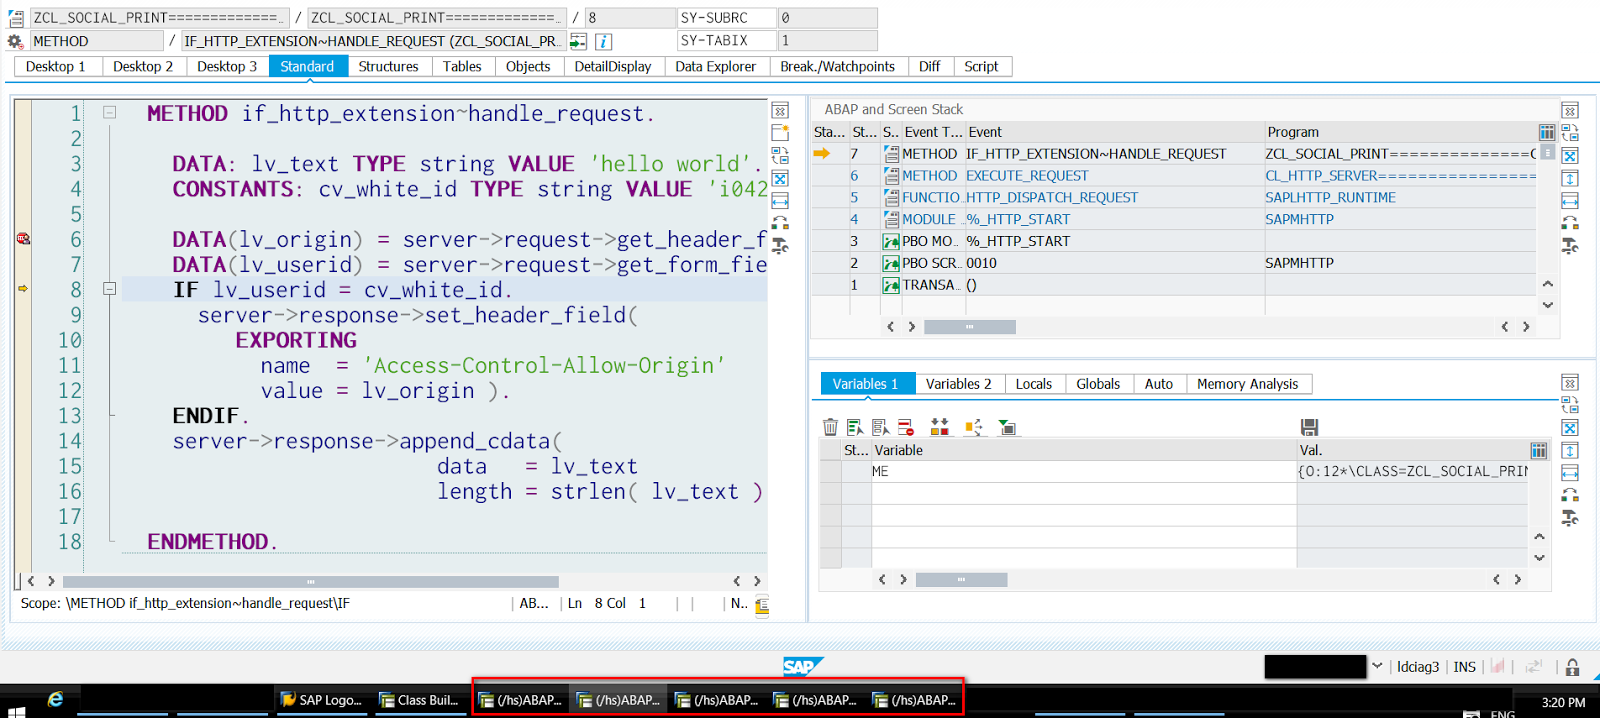Delete variables with the trash icon
The image size is (1600, 718).
point(830,427)
